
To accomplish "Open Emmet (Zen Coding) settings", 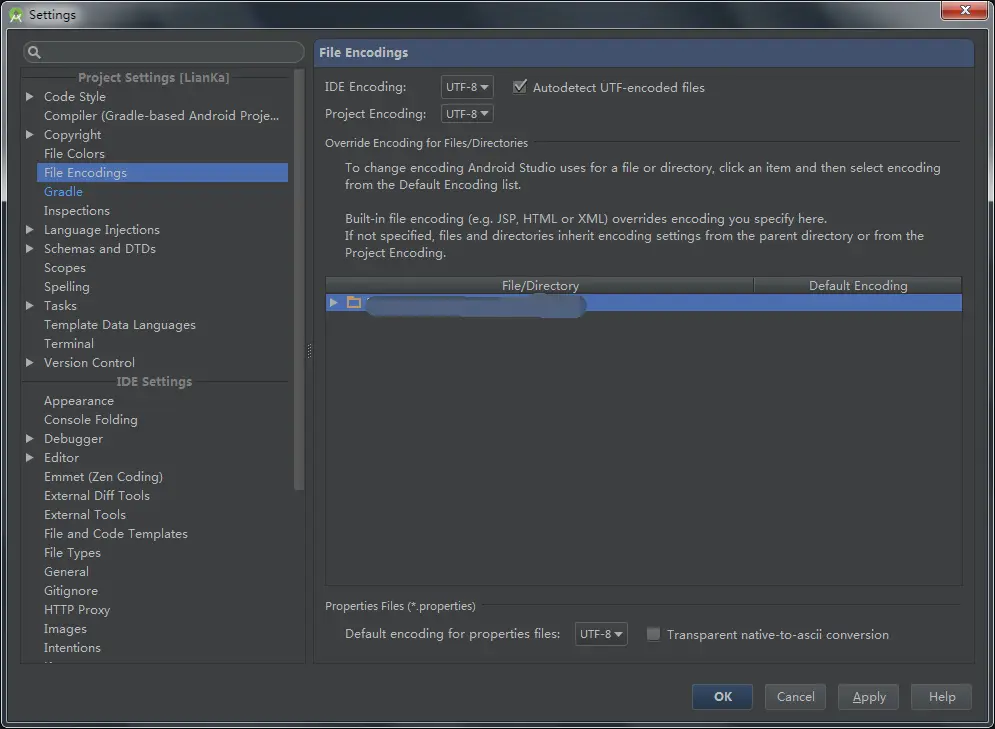I will point(103,476).
